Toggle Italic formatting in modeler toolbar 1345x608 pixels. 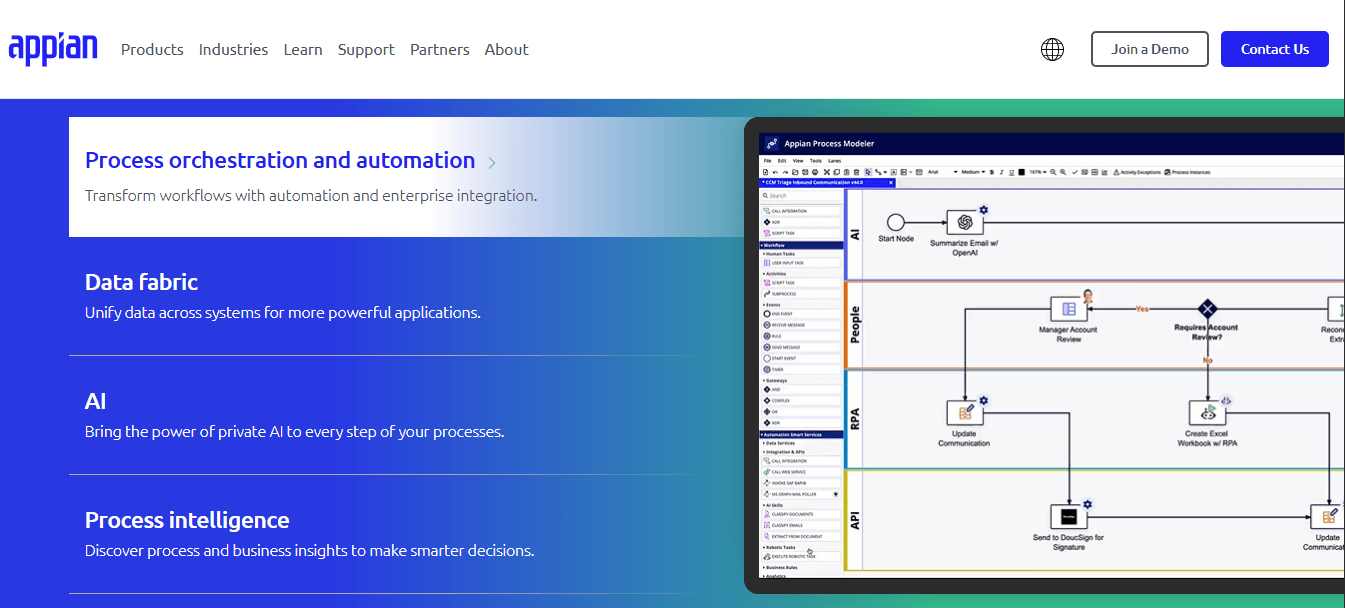tap(1002, 172)
